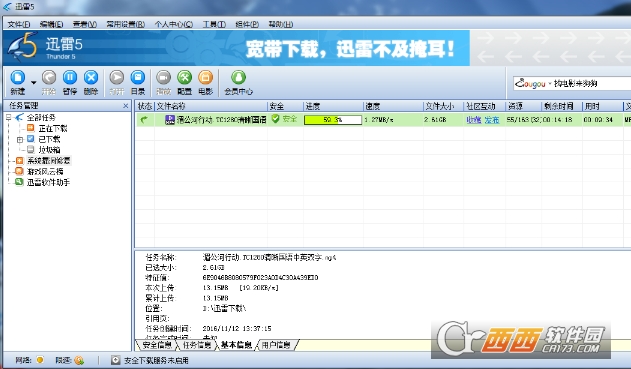
Task: Click the 打开 open file toolbar icon
Action: point(117,77)
